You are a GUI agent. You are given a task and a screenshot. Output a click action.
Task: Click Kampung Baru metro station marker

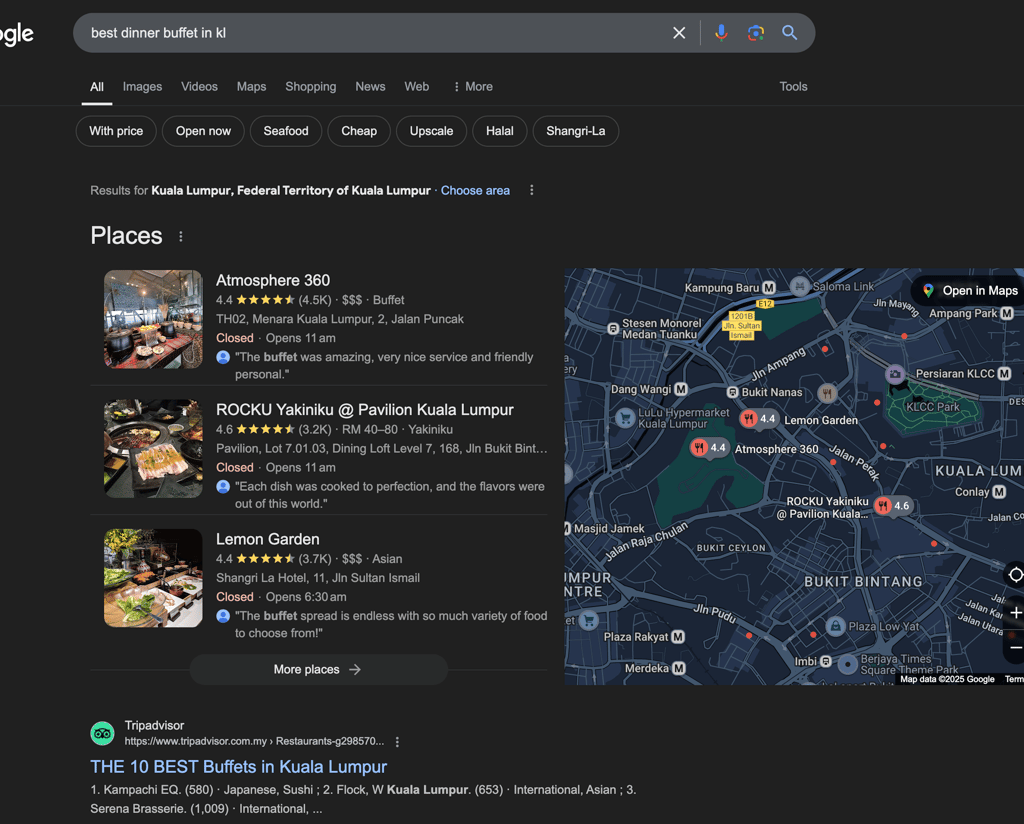[x=769, y=288]
